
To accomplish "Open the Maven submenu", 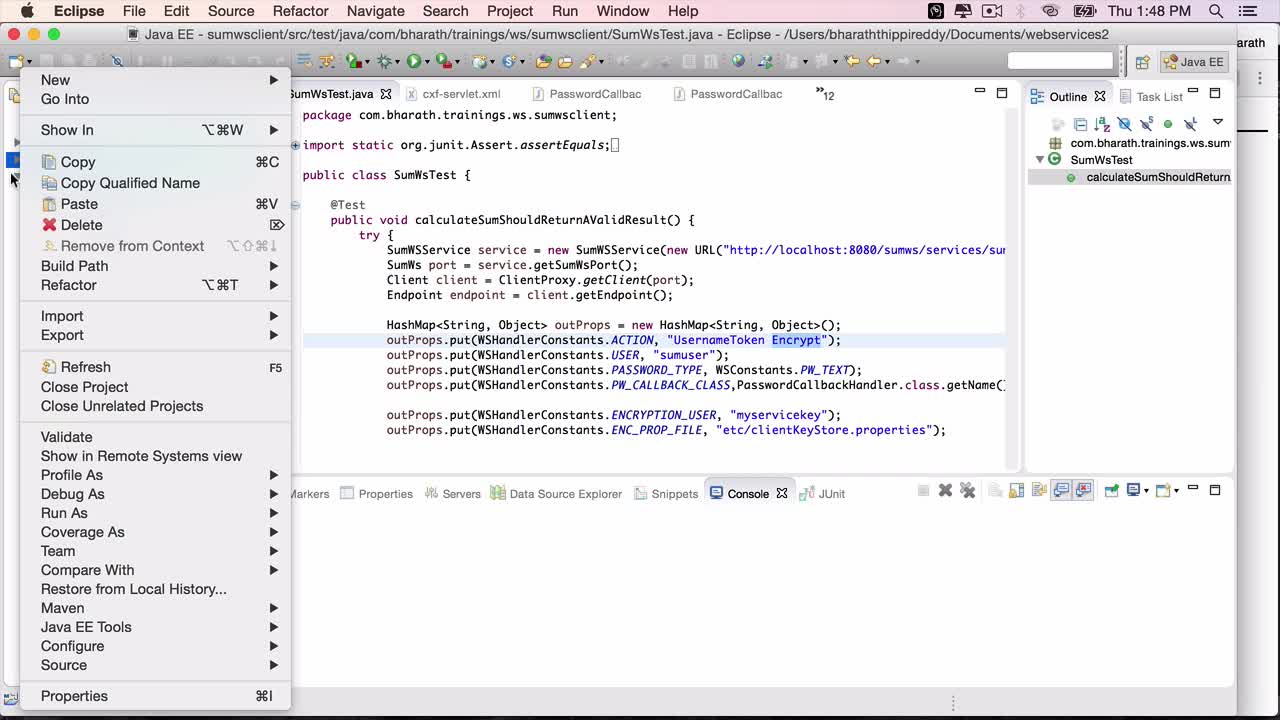I will pos(155,608).
